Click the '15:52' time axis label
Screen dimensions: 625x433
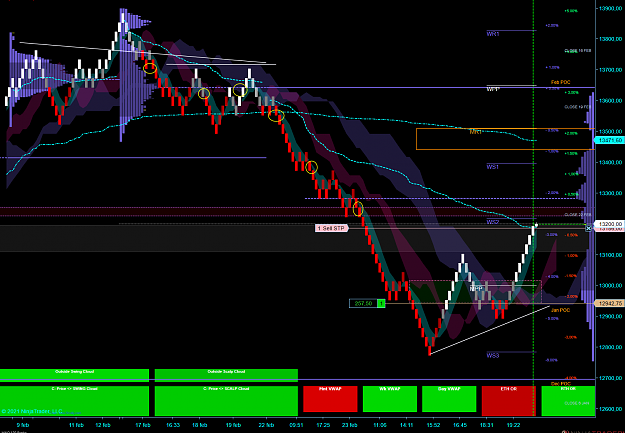coord(433,425)
